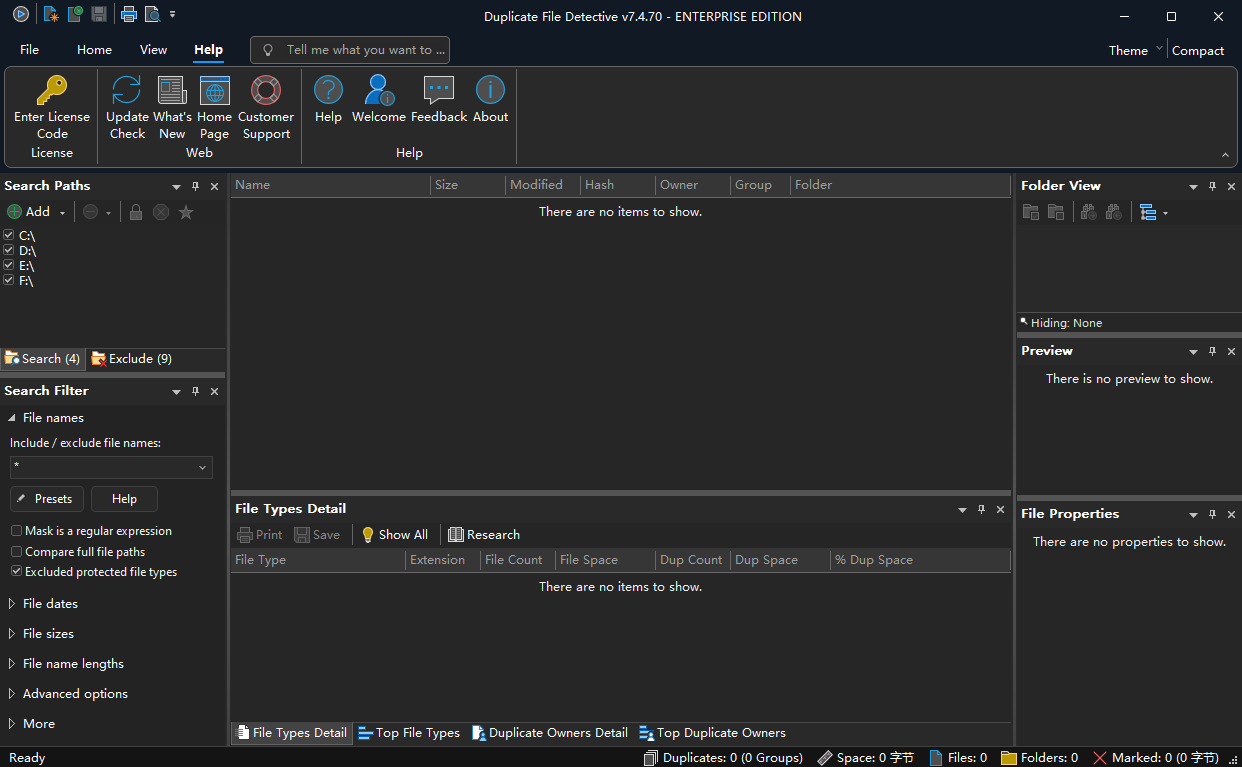Disable Excluded protected file types
This screenshot has width=1242, height=767.
pyautogui.click(x=16, y=572)
